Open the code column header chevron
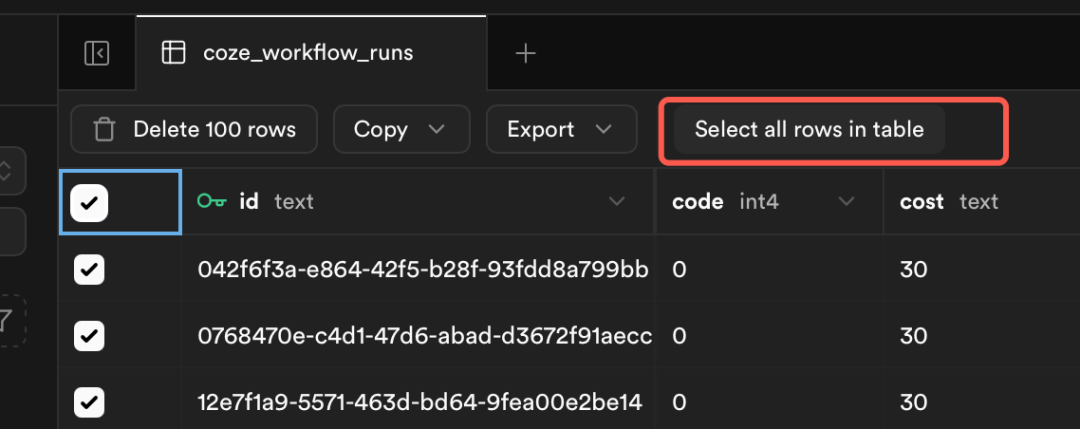1080x429 pixels. pyautogui.click(x=846, y=202)
